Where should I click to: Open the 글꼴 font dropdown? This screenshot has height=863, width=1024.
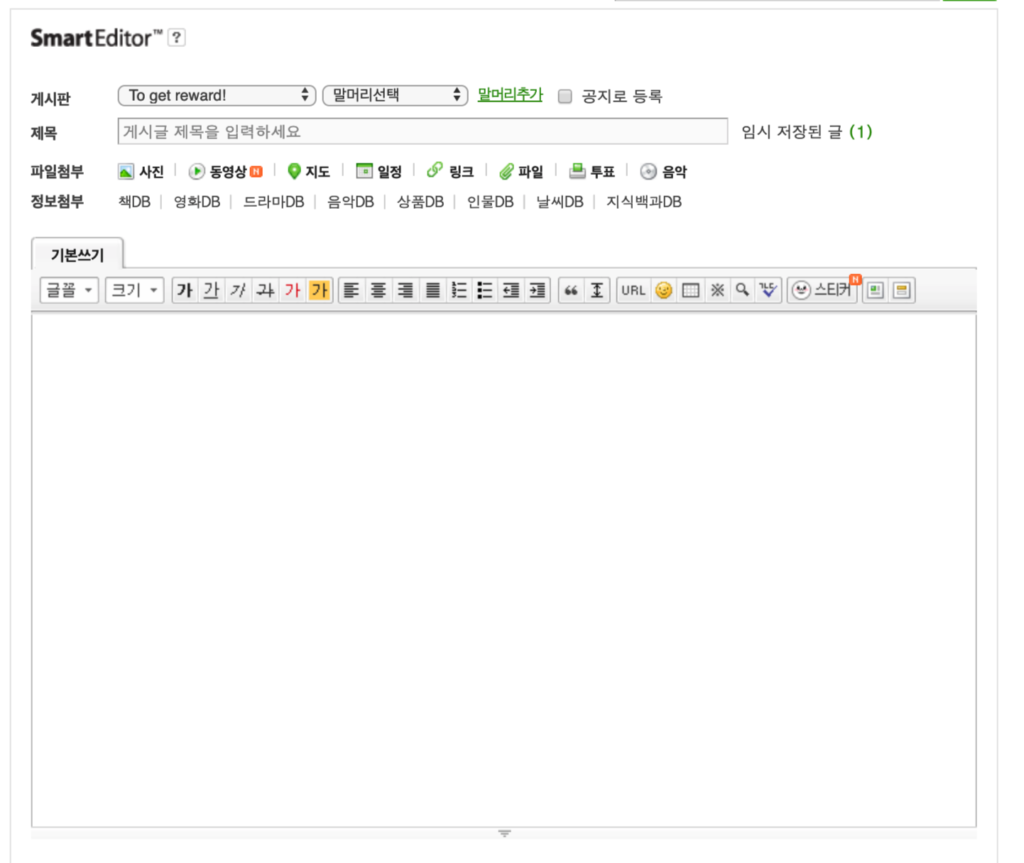pos(67,290)
